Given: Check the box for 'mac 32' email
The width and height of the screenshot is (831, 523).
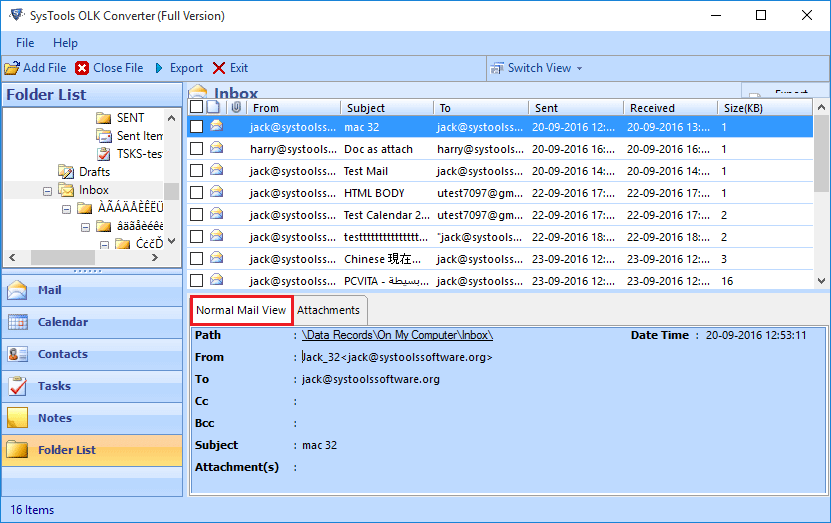Looking at the screenshot, I should click(x=197, y=127).
